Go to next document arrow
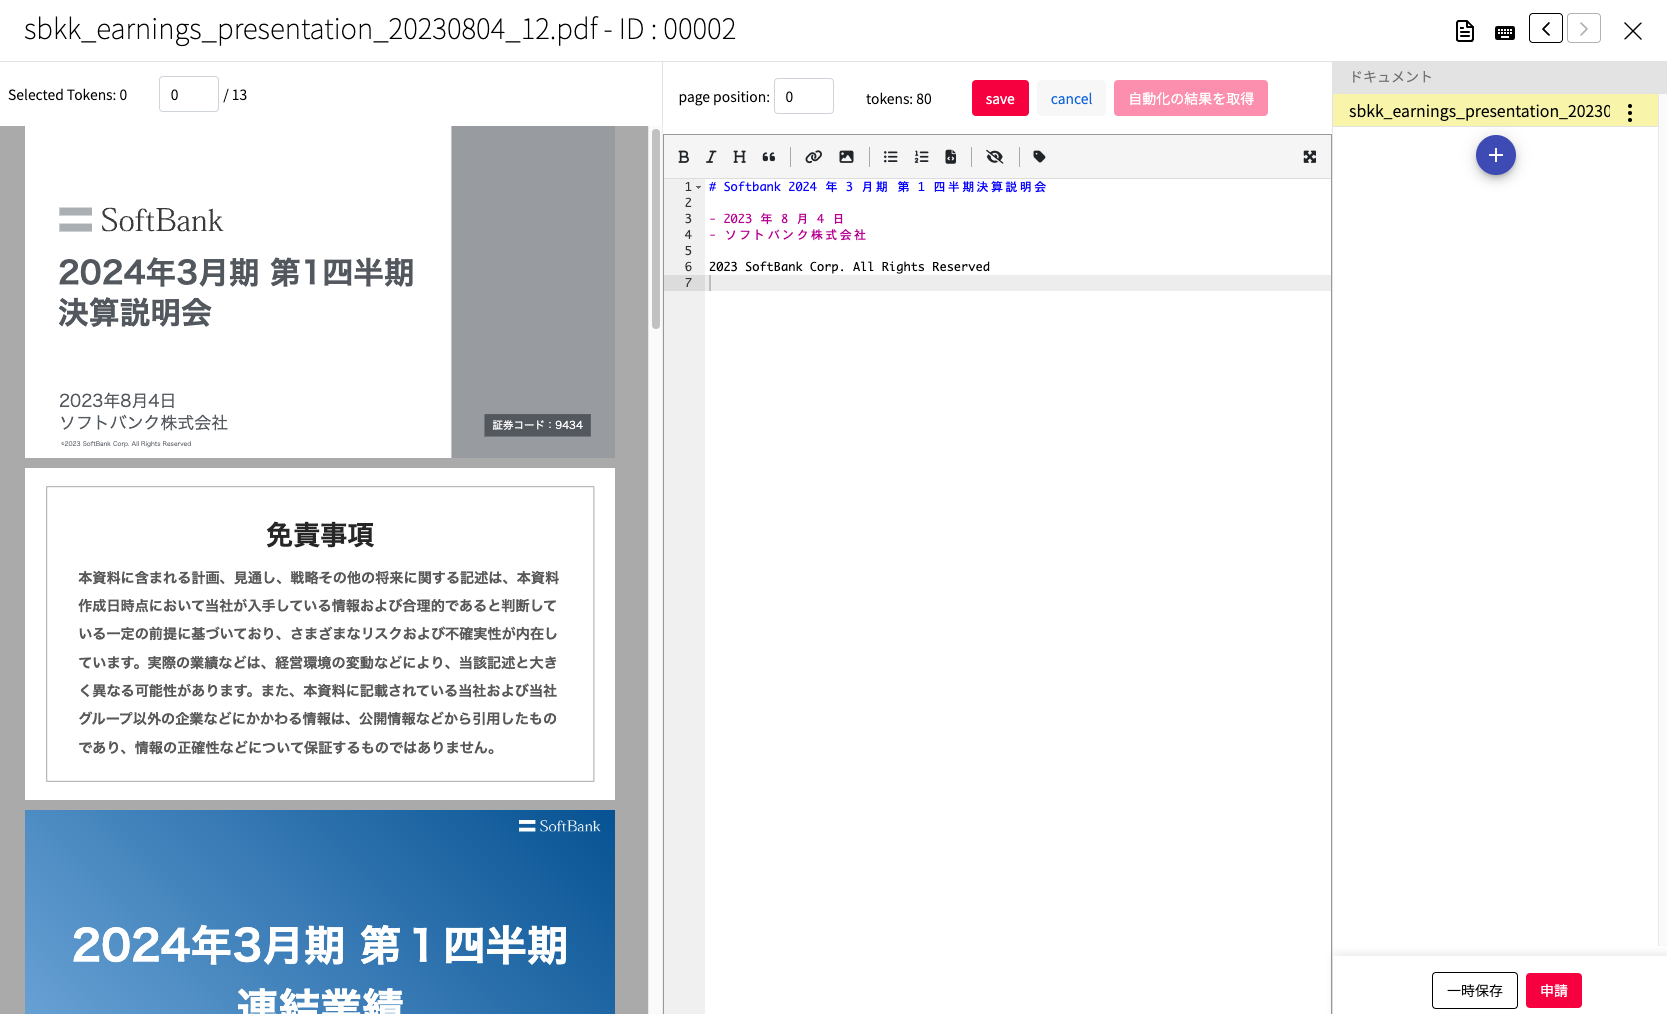 (x=1584, y=28)
